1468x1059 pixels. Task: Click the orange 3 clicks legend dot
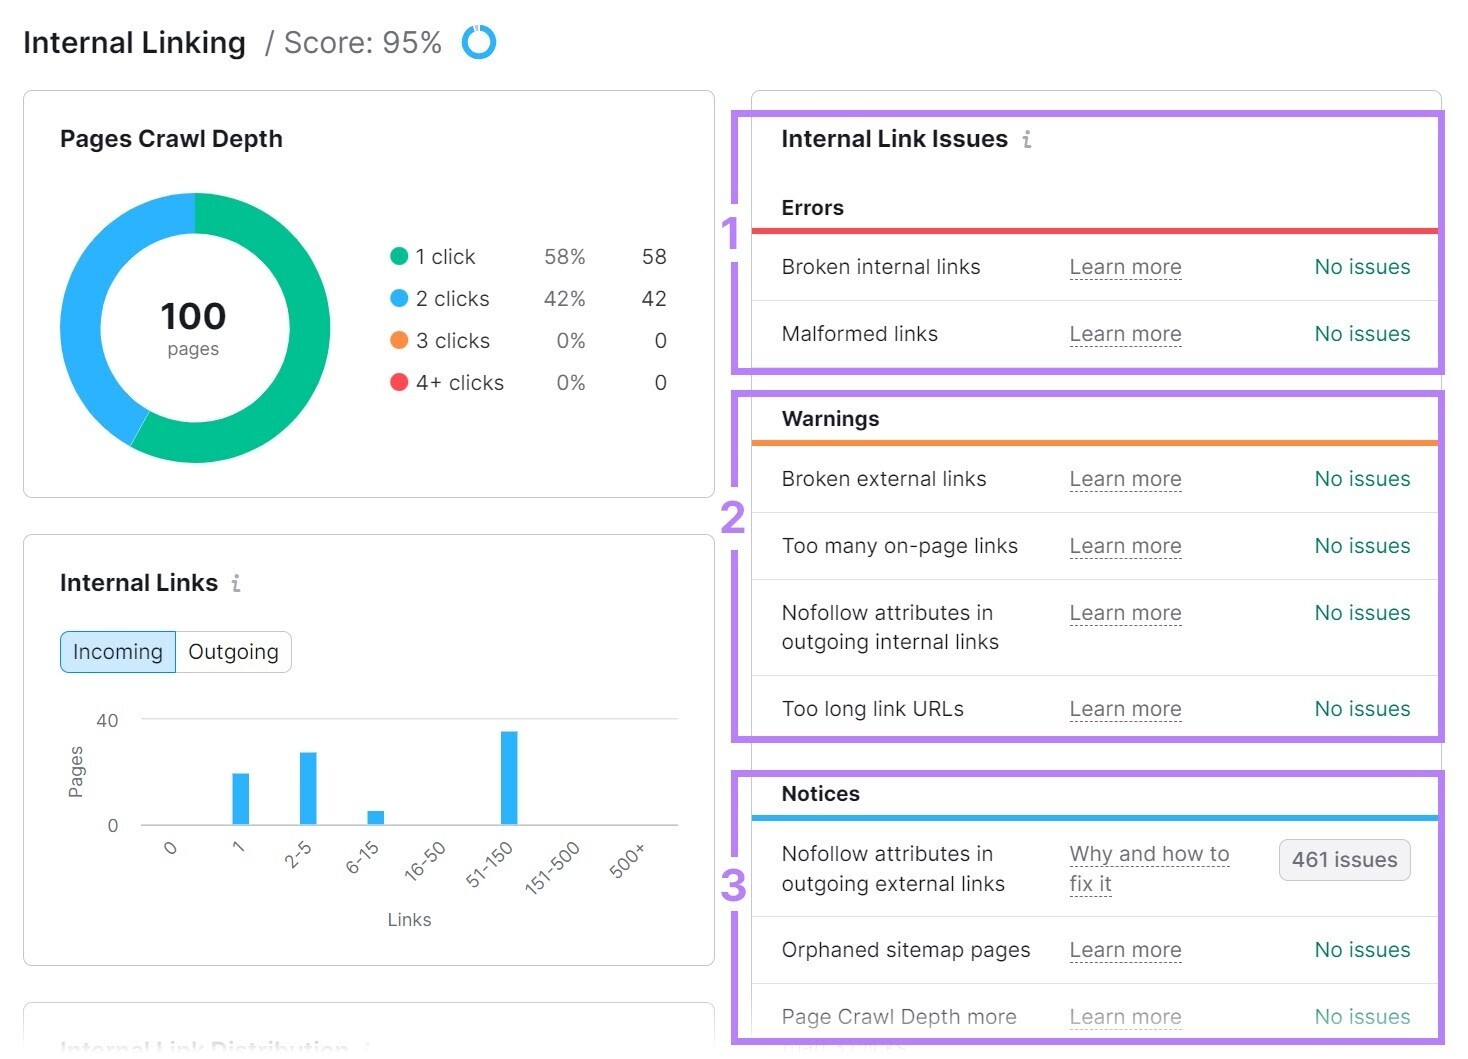(399, 341)
